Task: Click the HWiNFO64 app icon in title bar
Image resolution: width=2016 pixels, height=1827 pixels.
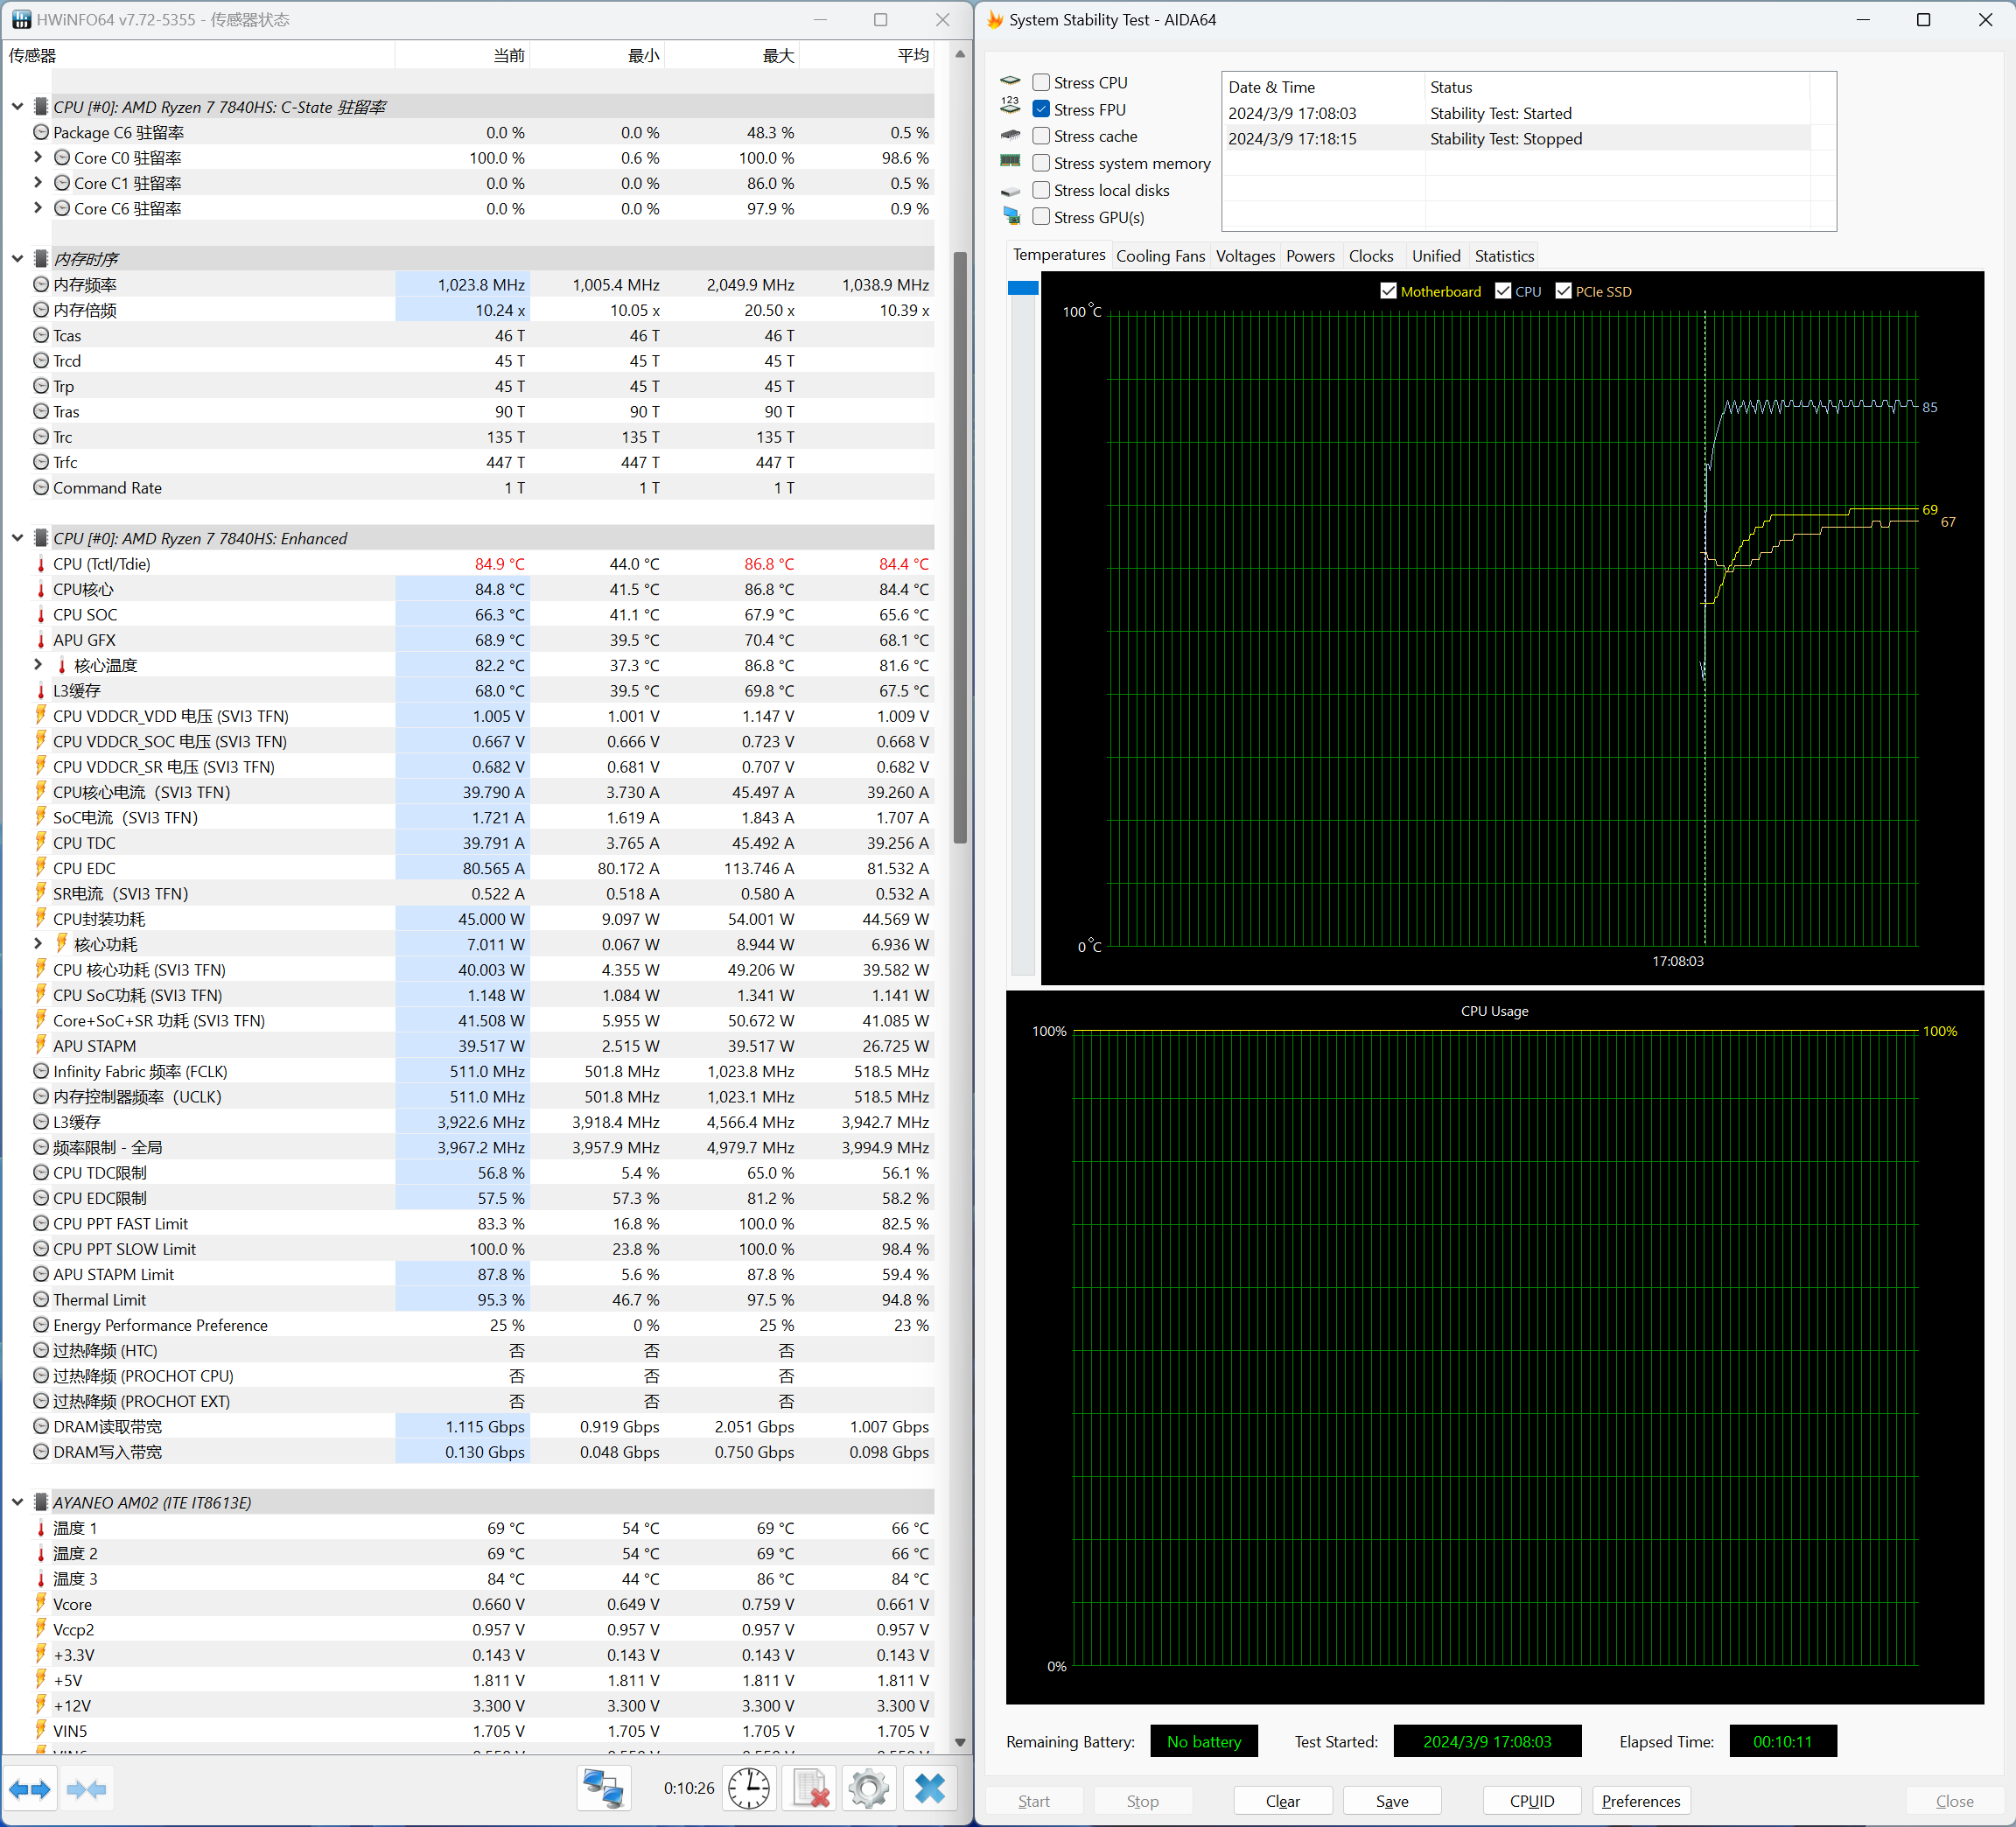Action: pyautogui.click(x=20, y=20)
